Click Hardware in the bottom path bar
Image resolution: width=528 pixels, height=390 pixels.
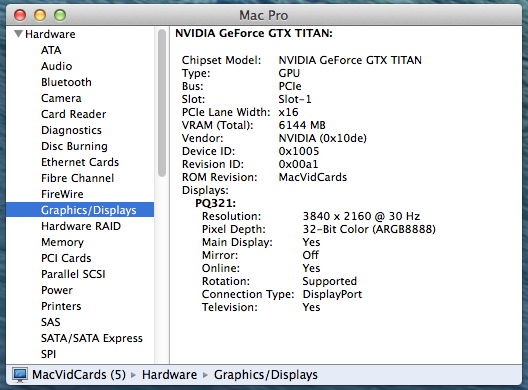[x=169, y=375]
